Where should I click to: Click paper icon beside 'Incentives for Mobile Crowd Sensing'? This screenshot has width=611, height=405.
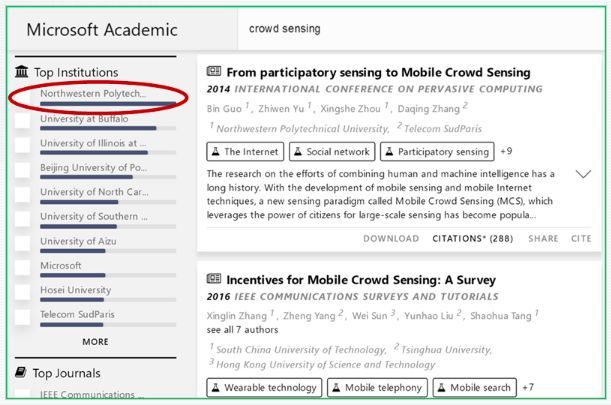pos(214,279)
